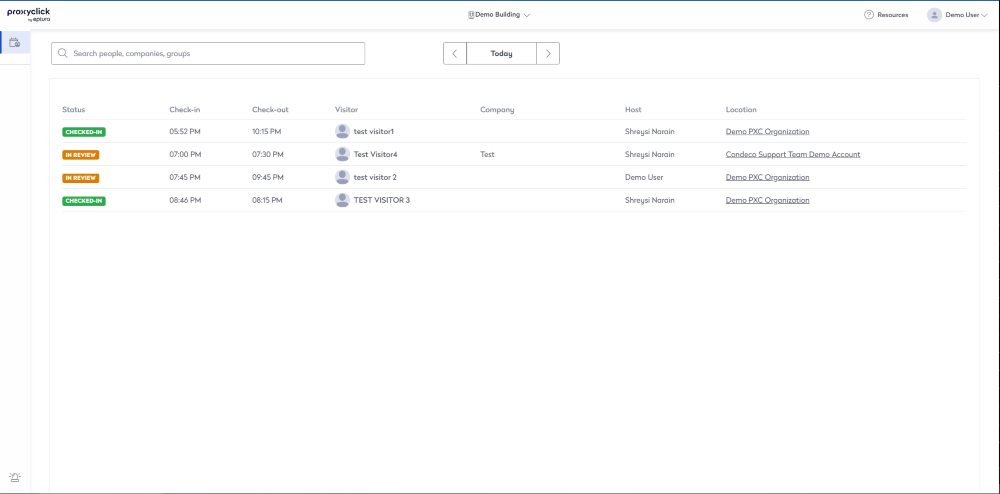Click the avatar of Test Visitor4
This screenshot has height=494, width=1000.
(342, 154)
